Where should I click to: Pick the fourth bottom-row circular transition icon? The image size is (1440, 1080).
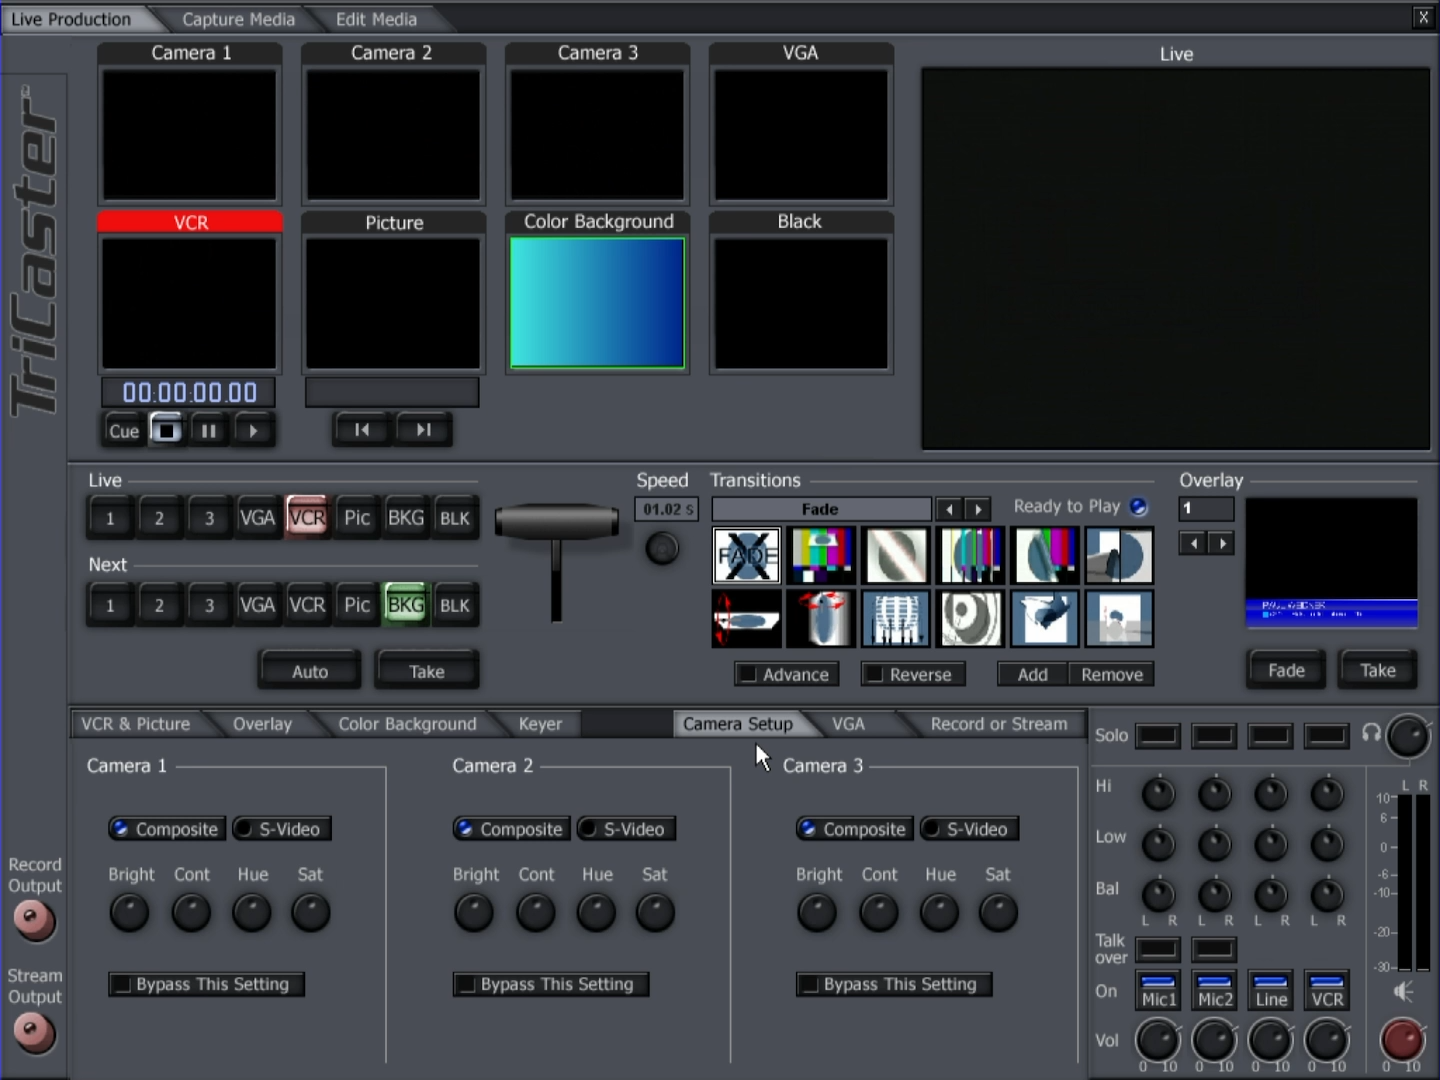(x=971, y=618)
